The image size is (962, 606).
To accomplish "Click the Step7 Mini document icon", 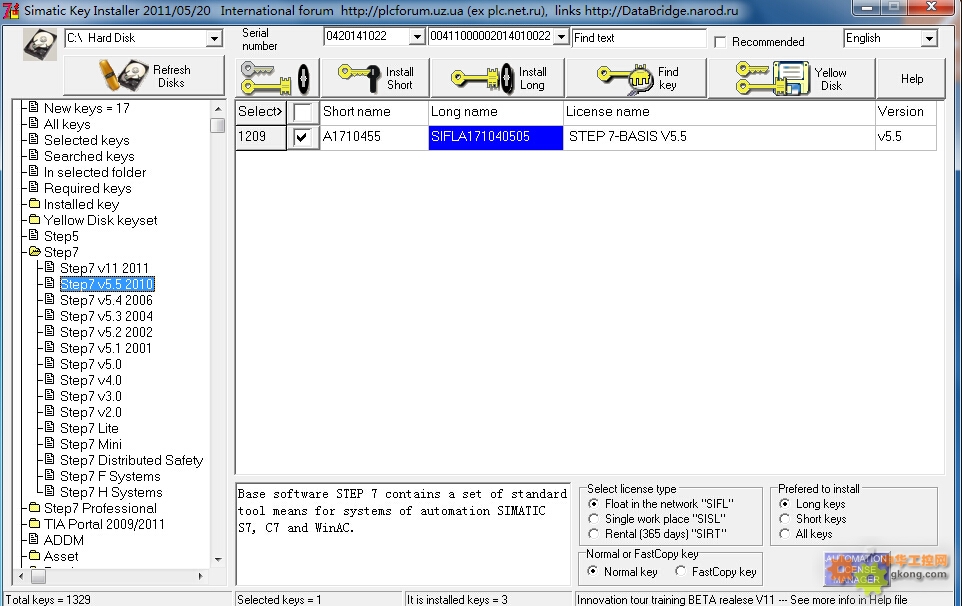I will (x=50, y=443).
